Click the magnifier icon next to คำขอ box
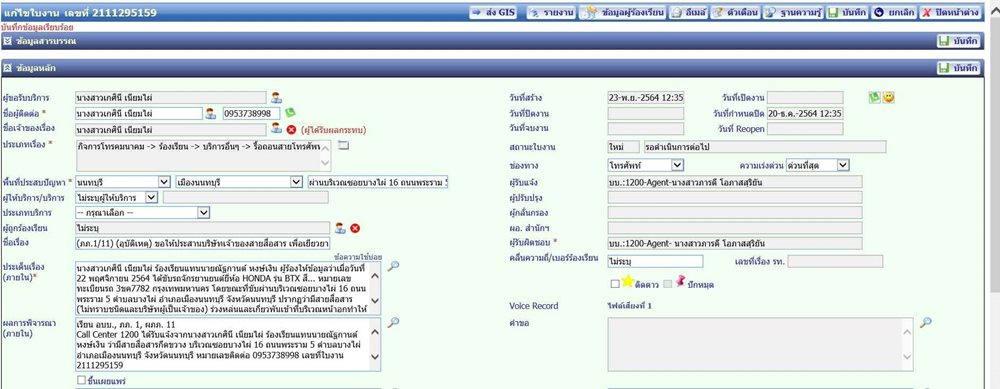Image resolution: width=1000 pixels, height=389 pixels. coord(925,323)
